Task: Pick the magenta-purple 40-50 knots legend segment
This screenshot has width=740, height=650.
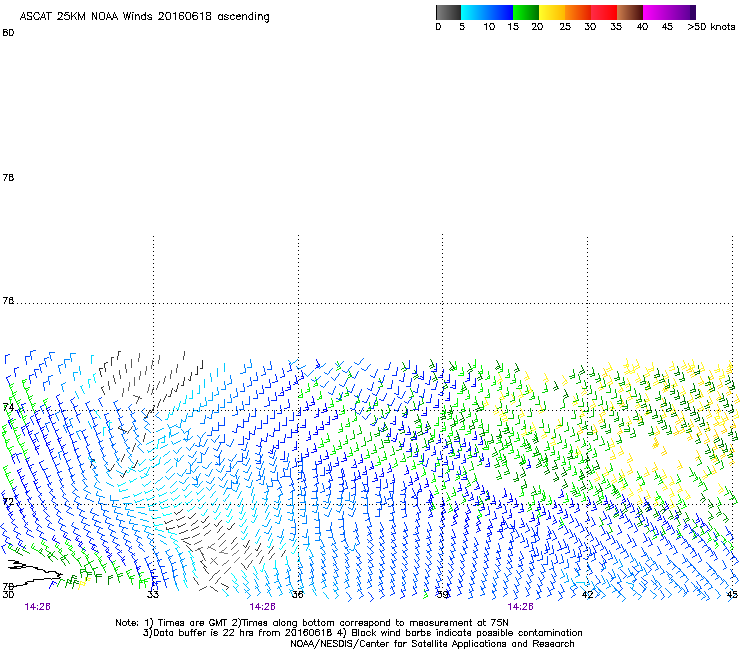Action: 669,12
